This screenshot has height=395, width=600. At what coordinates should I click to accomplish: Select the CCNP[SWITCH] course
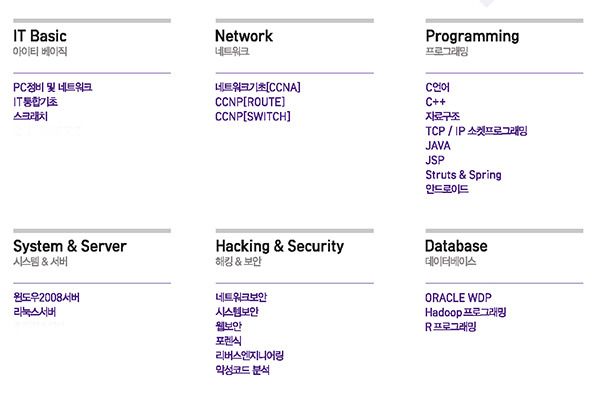(253, 116)
